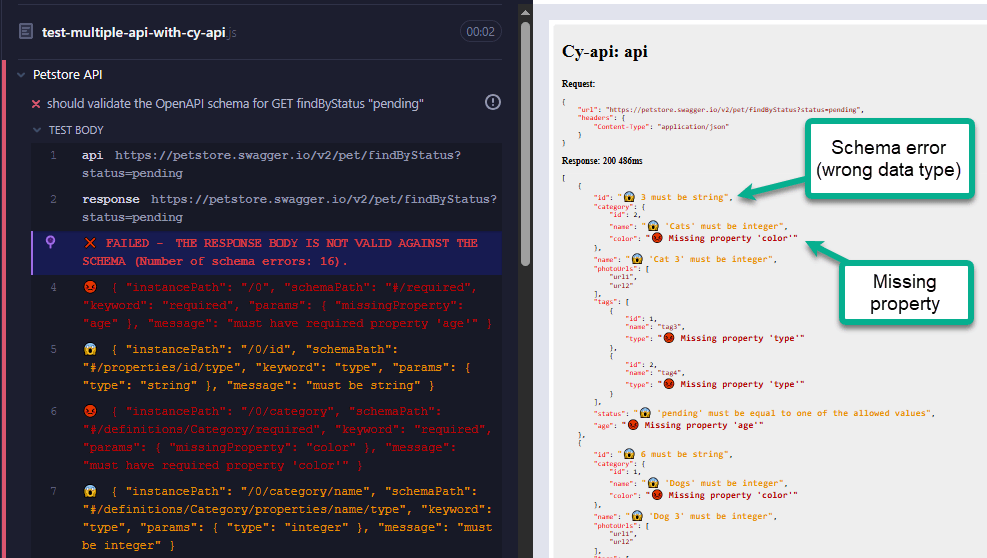The width and height of the screenshot is (987, 558).
Task: Click angry icon on second Missing property 'color'
Action: (657, 495)
